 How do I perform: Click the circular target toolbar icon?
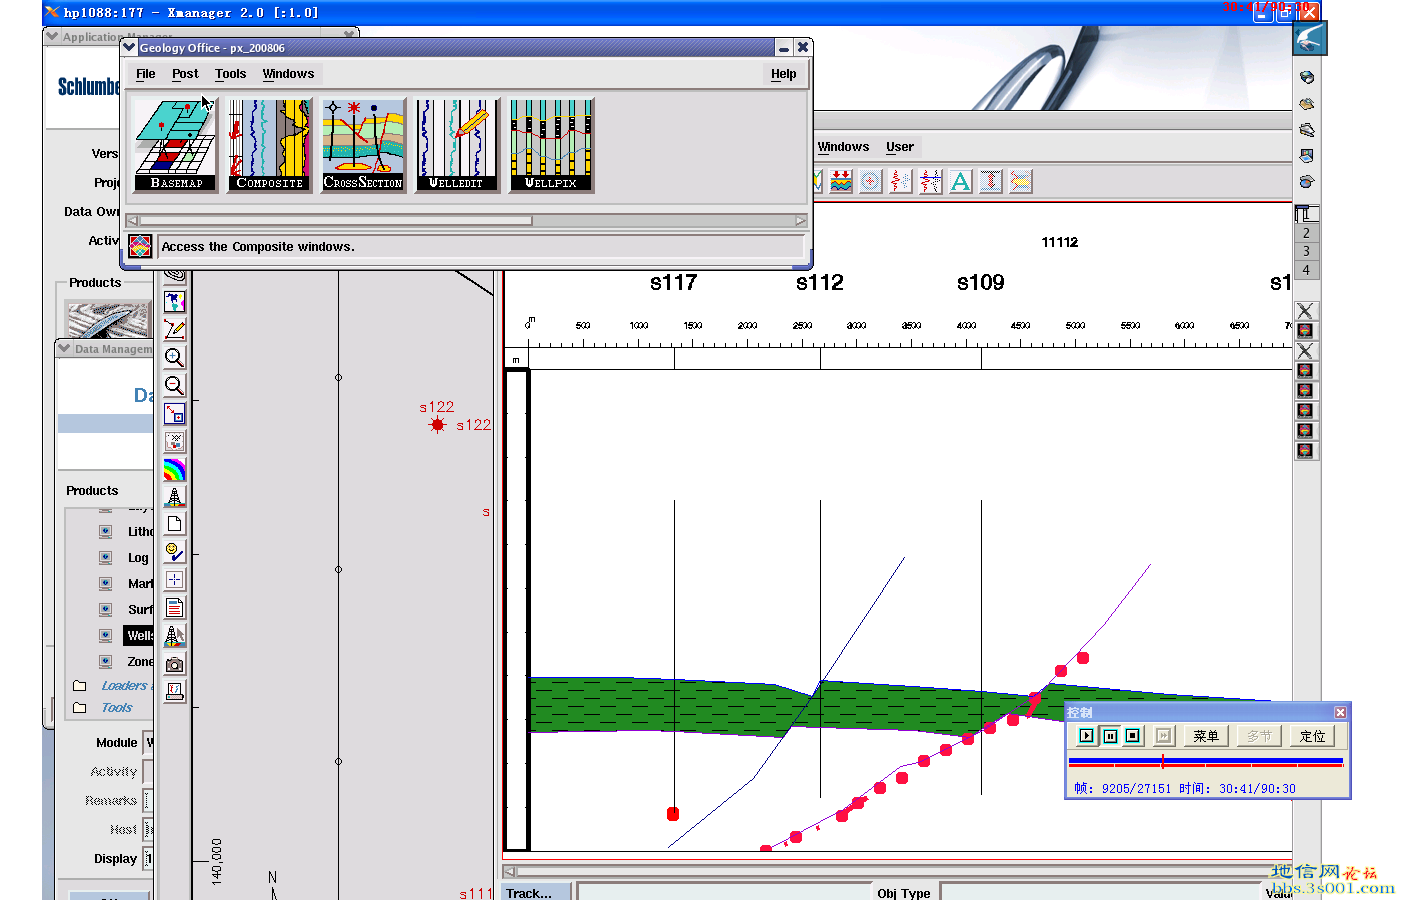click(871, 181)
